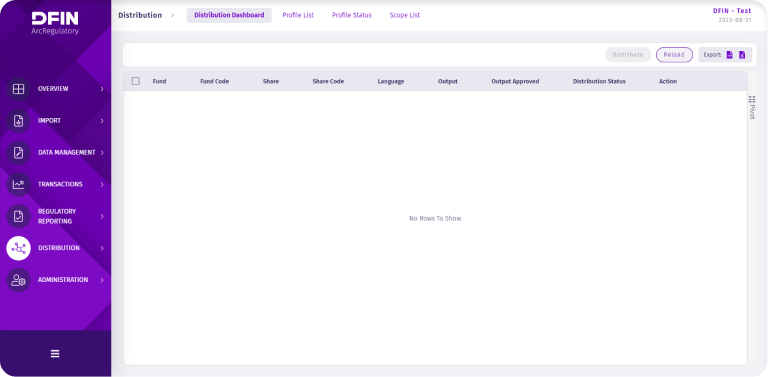Click the Language column header
768x377 pixels.
[391, 81]
